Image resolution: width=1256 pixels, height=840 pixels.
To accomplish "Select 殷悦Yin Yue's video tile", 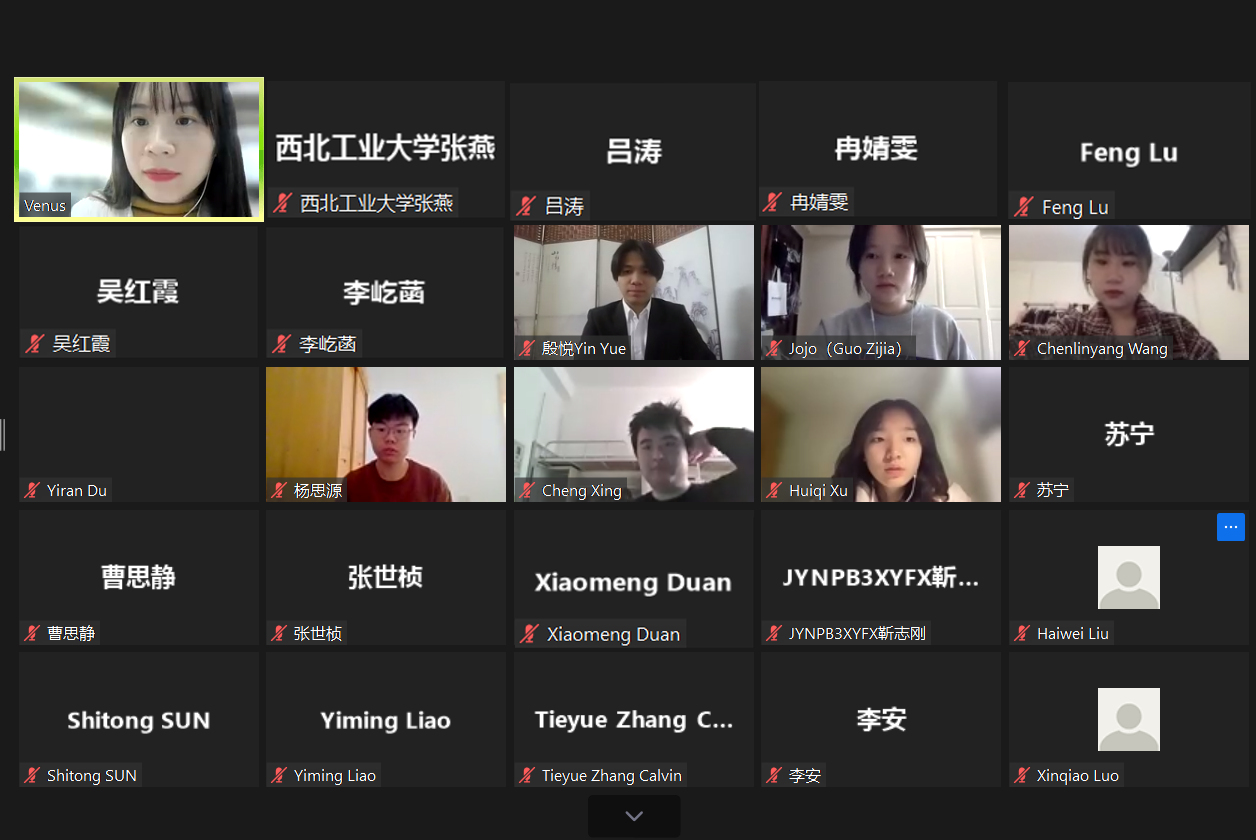I will click(634, 292).
